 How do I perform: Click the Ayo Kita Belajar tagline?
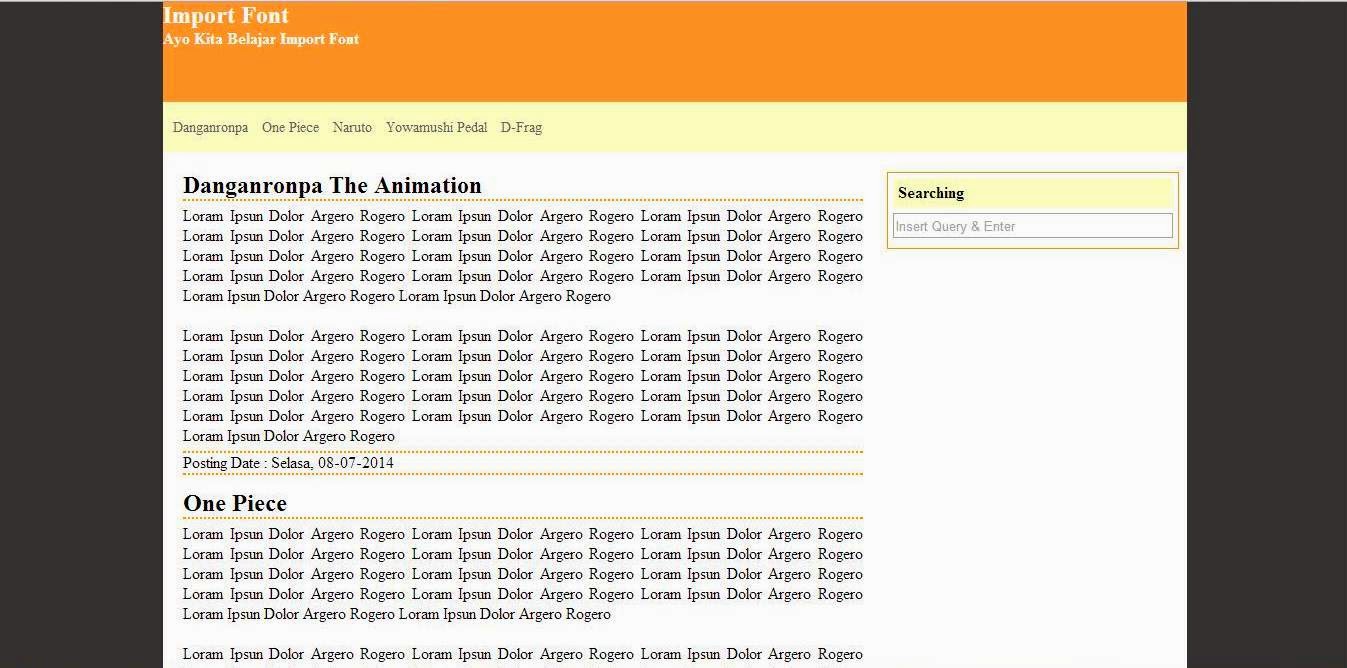pos(261,39)
